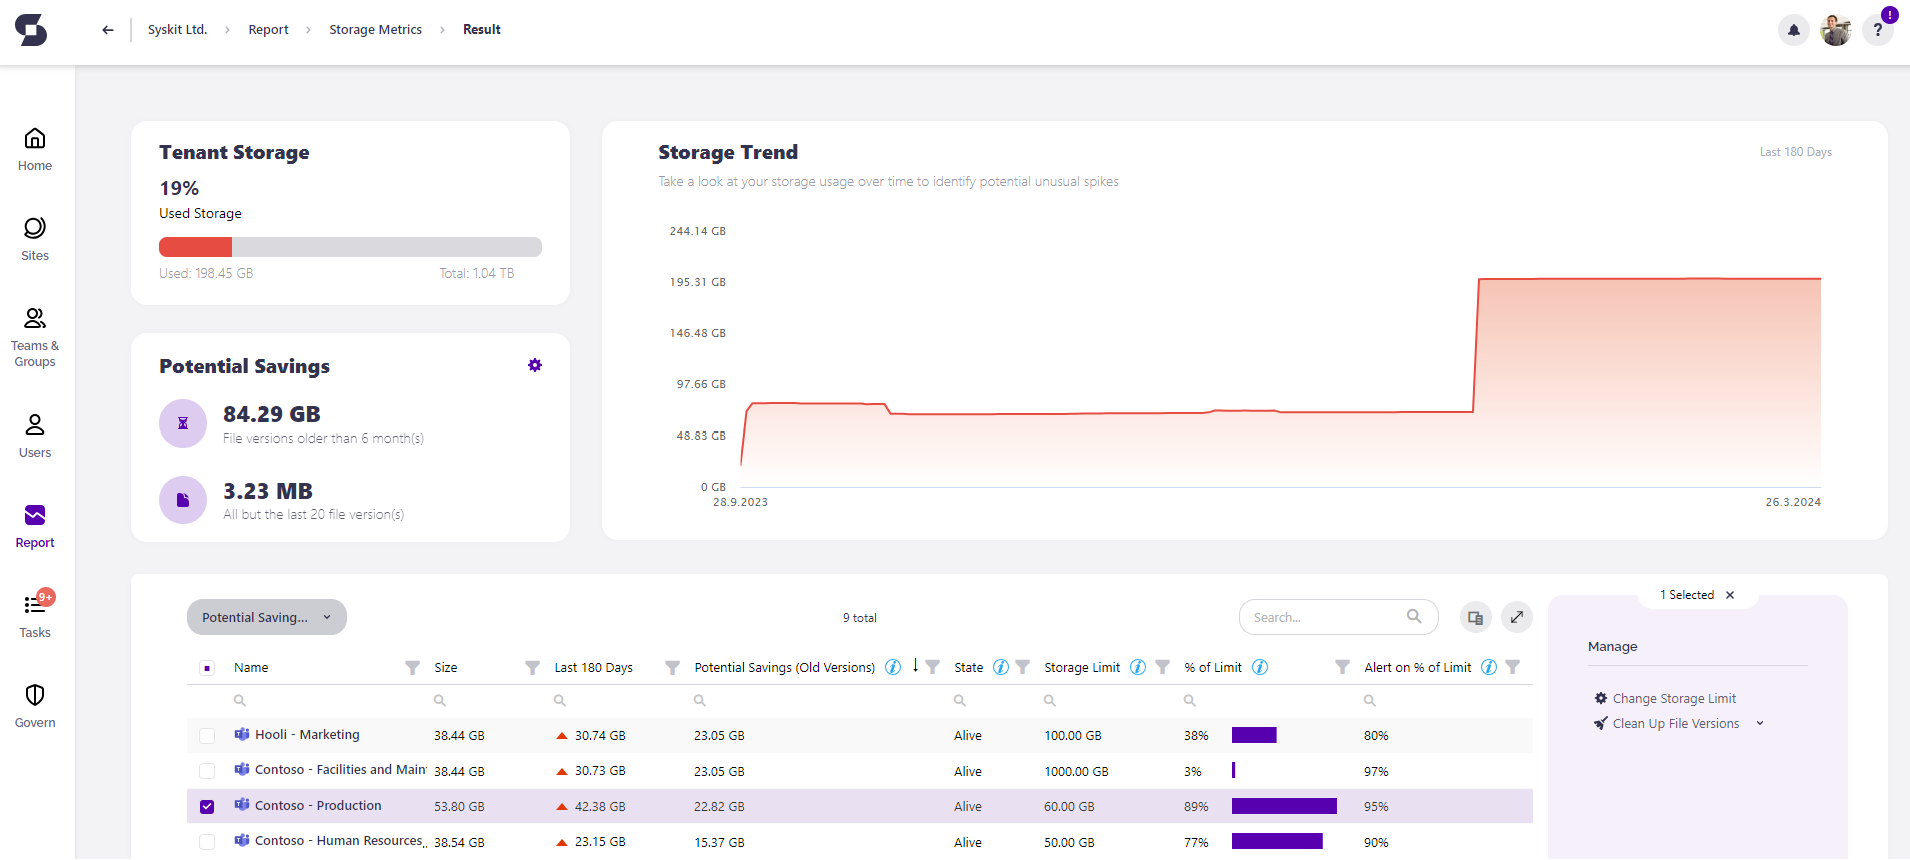The image size is (1910, 860).
Task: Go to Syskit Ltd. breadcrumb
Action: [x=178, y=30]
